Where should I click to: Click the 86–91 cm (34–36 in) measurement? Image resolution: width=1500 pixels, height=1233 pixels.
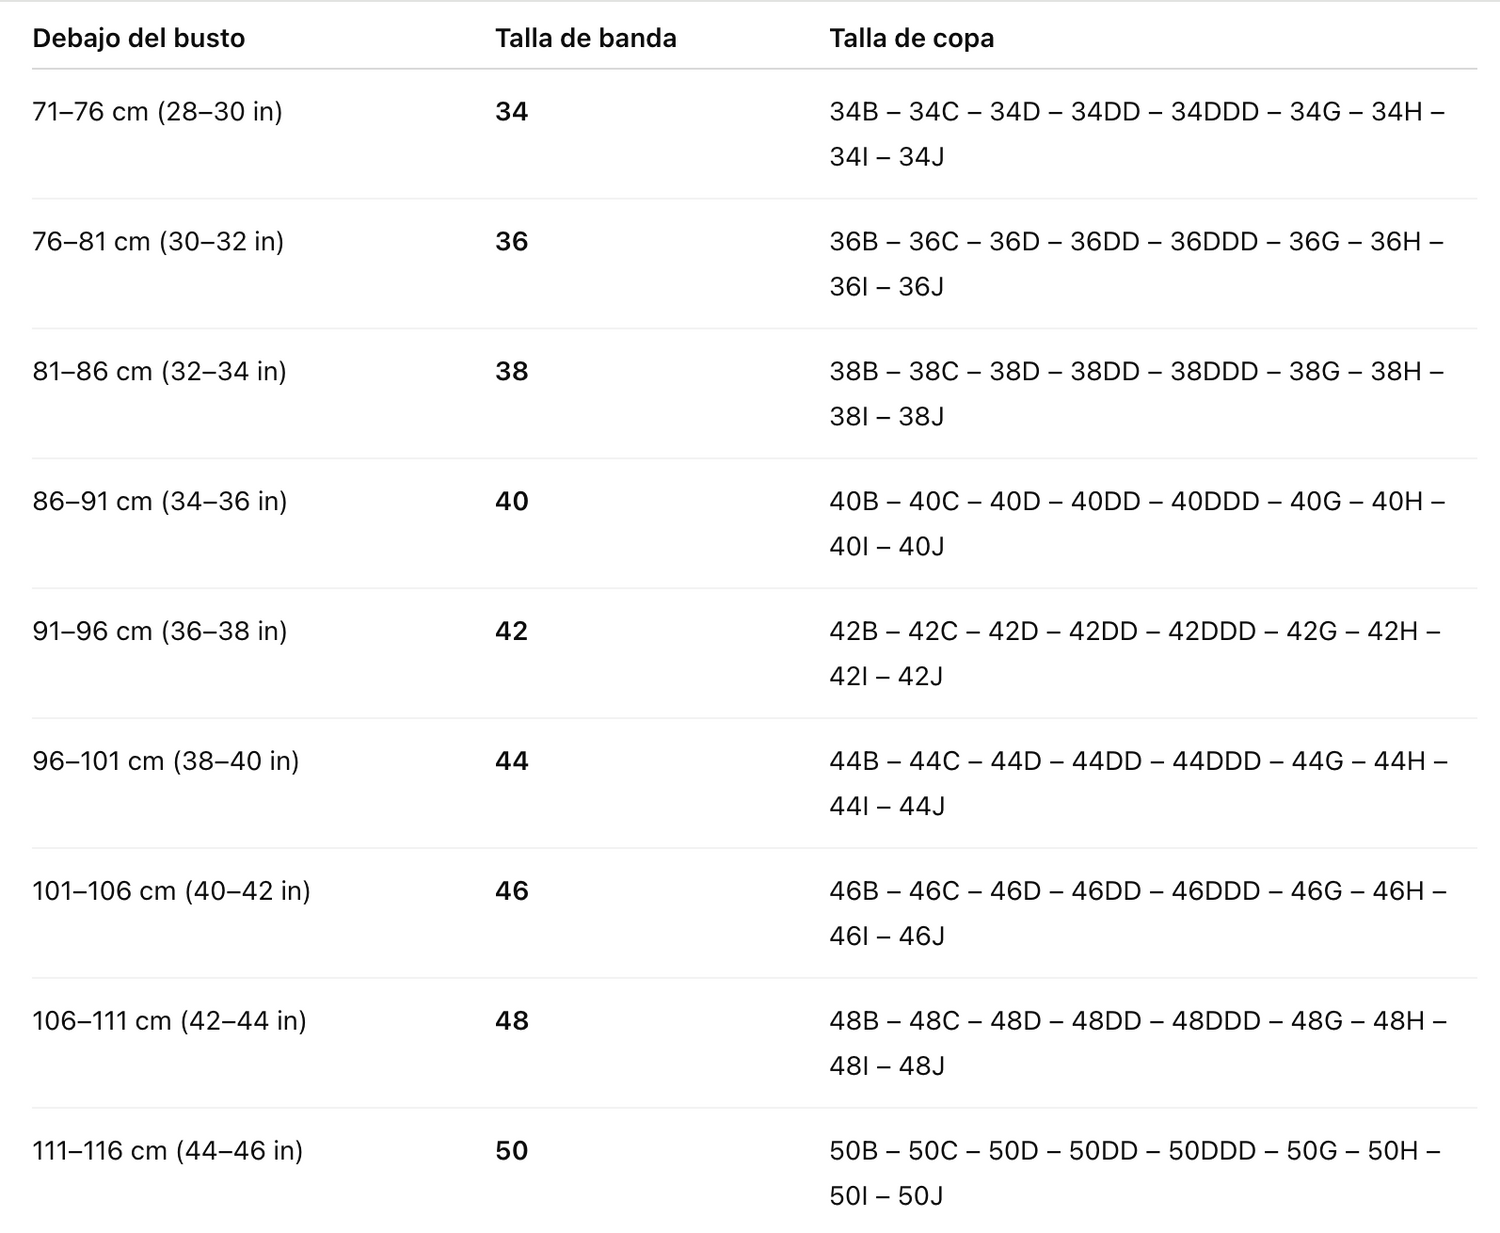coord(159,501)
